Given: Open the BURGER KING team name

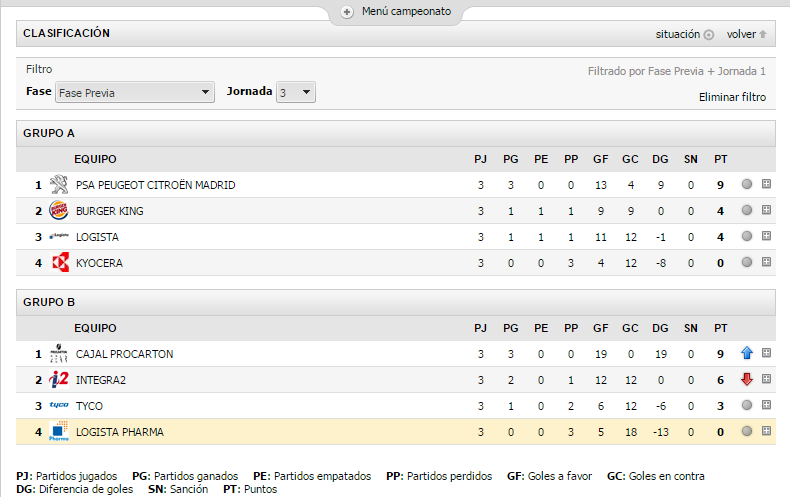Looking at the screenshot, I should (x=109, y=211).
